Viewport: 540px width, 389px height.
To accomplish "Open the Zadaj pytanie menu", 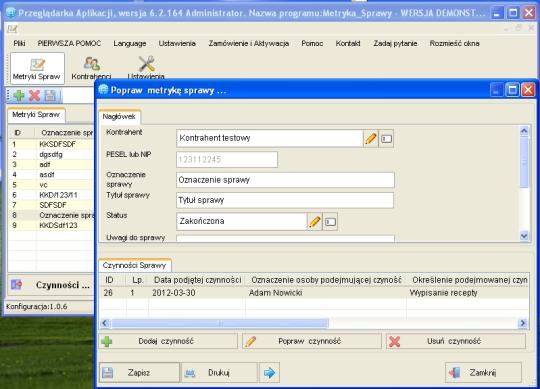I will 395,43.
